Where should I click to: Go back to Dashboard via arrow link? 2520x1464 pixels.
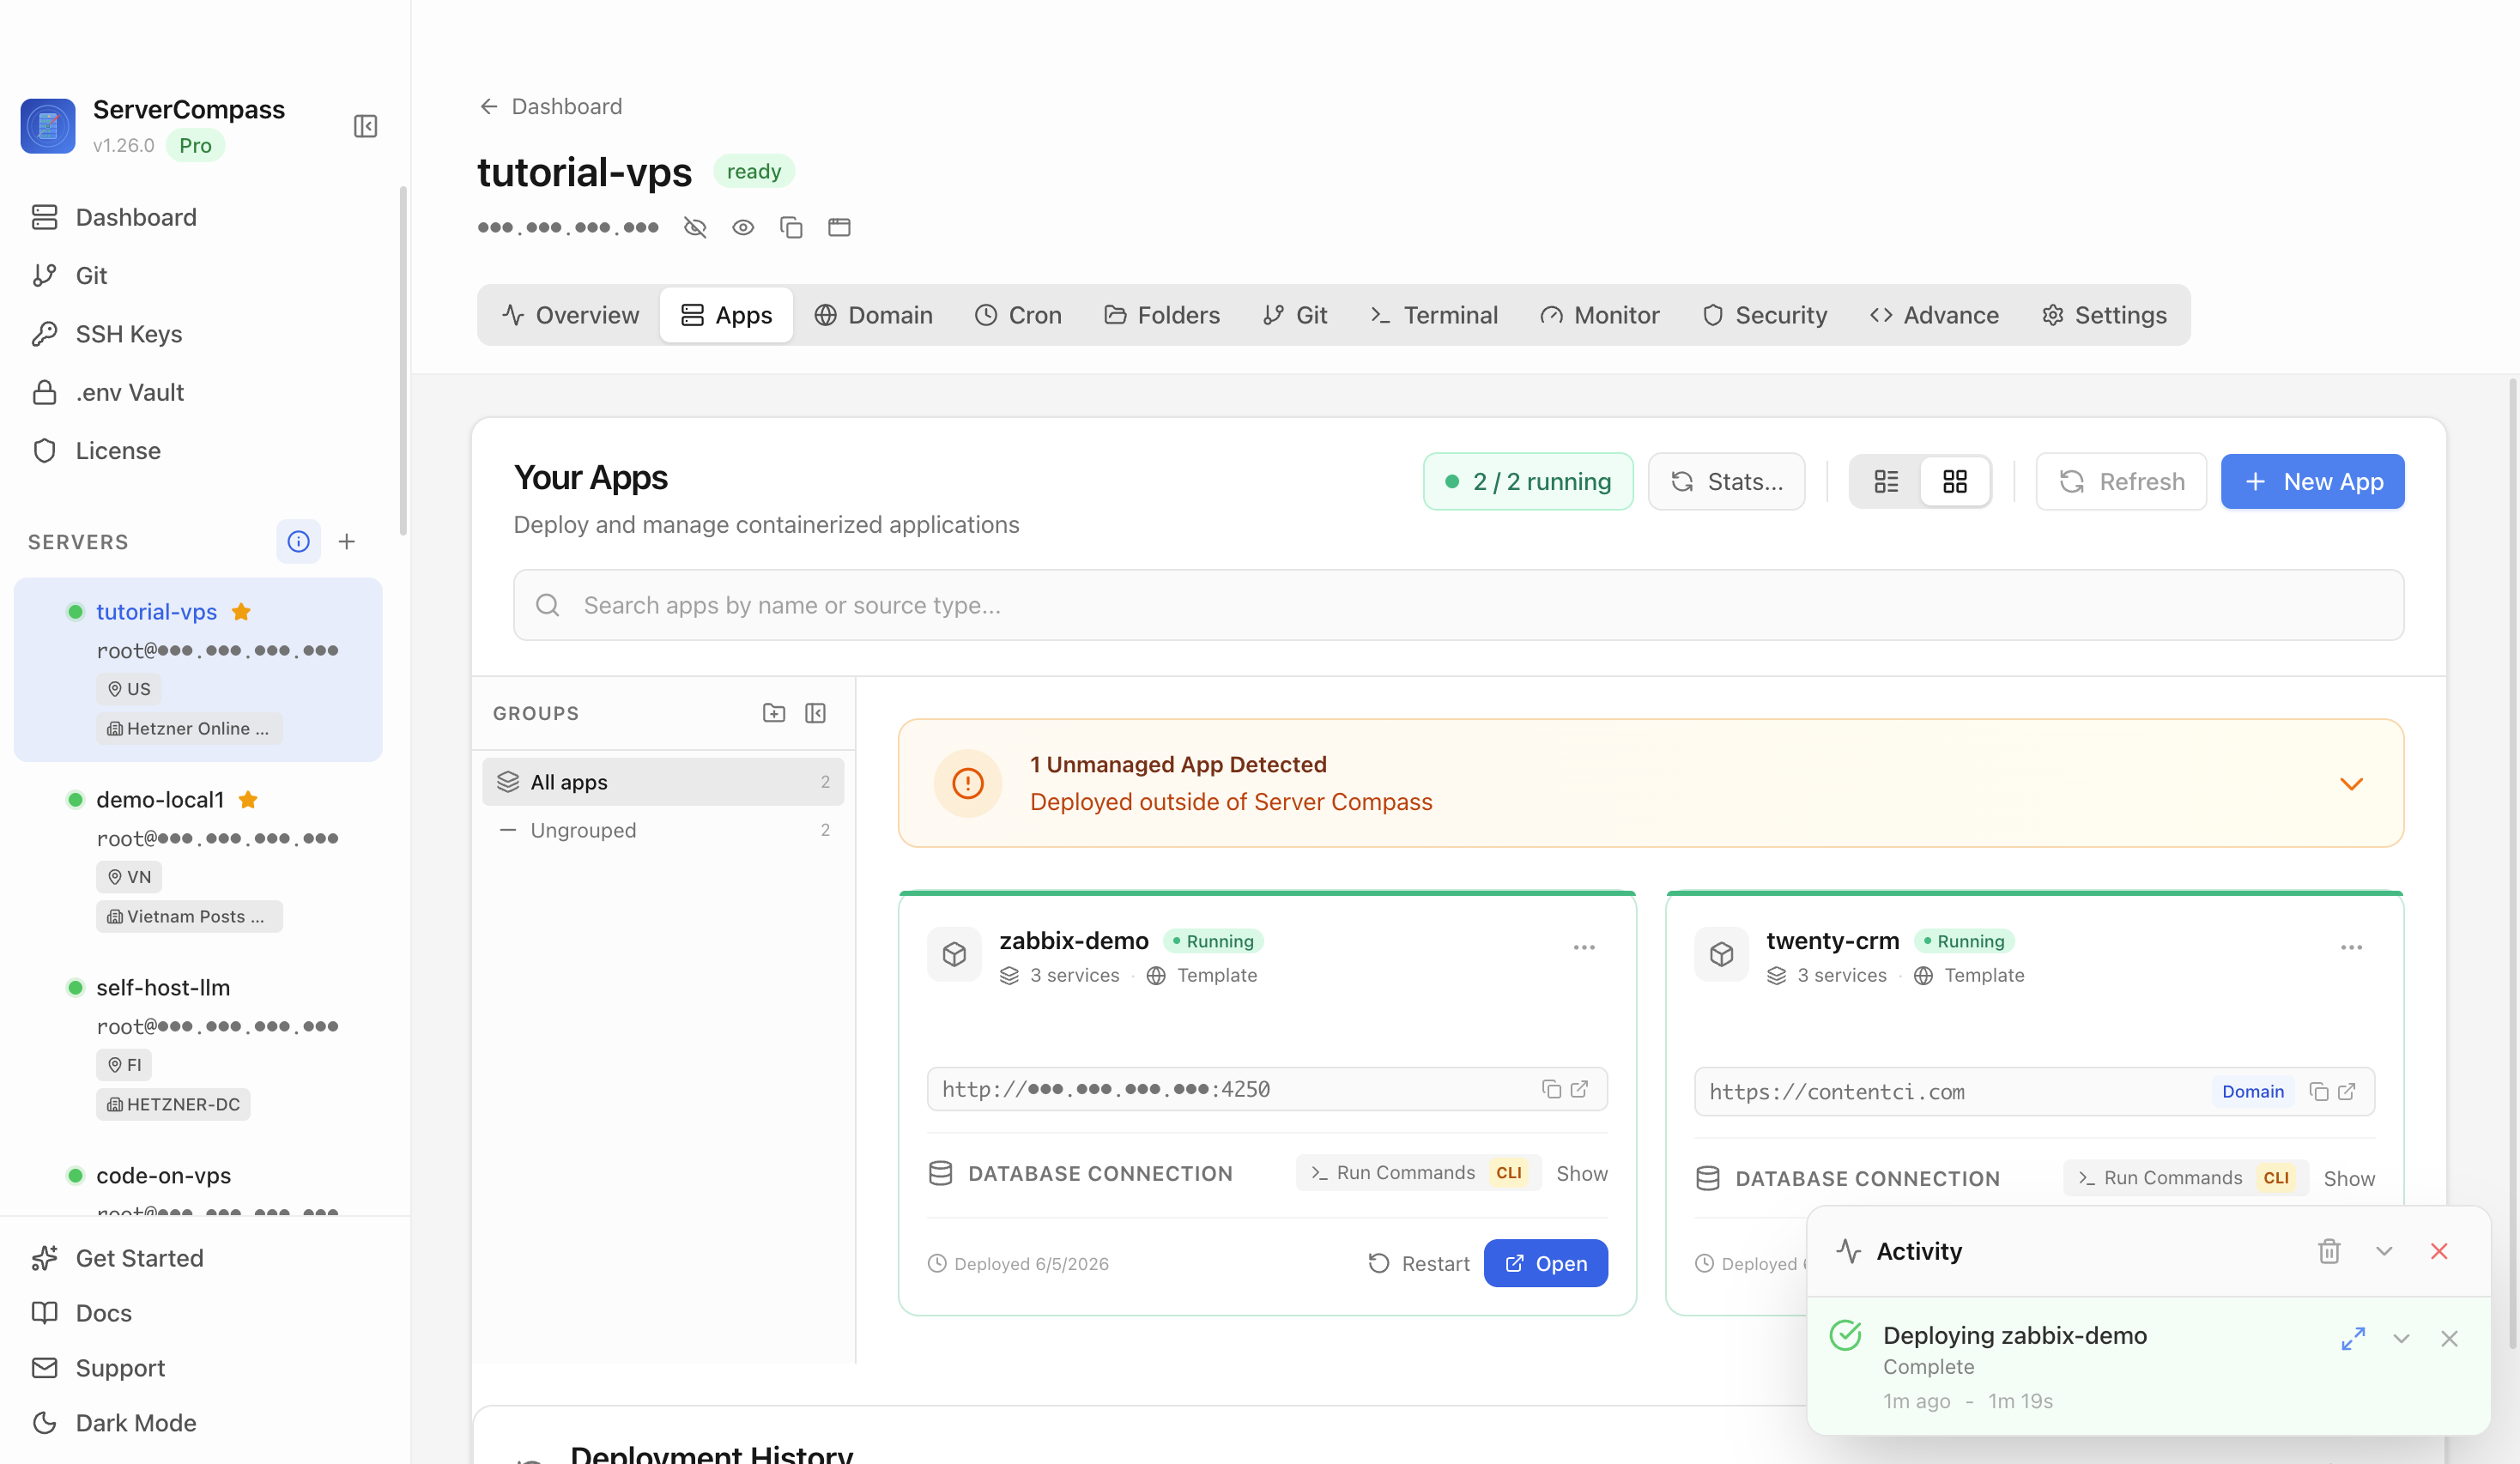(550, 106)
